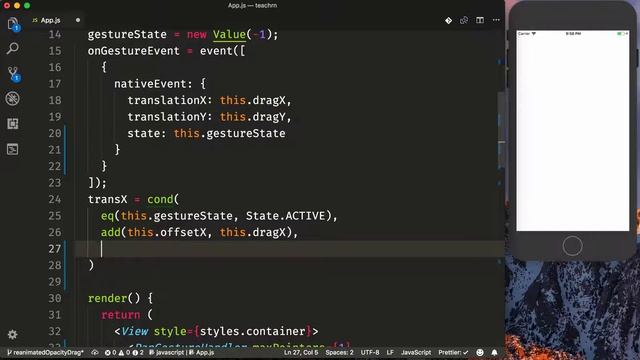The image size is (640, 360).
Task: Click the Prettier status item
Action: click(453, 352)
